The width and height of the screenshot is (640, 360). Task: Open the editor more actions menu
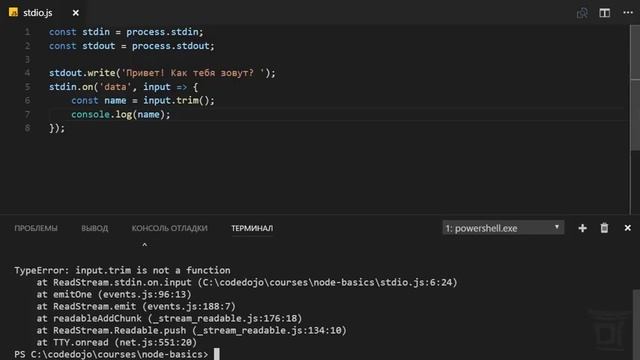[x=628, y=13]
